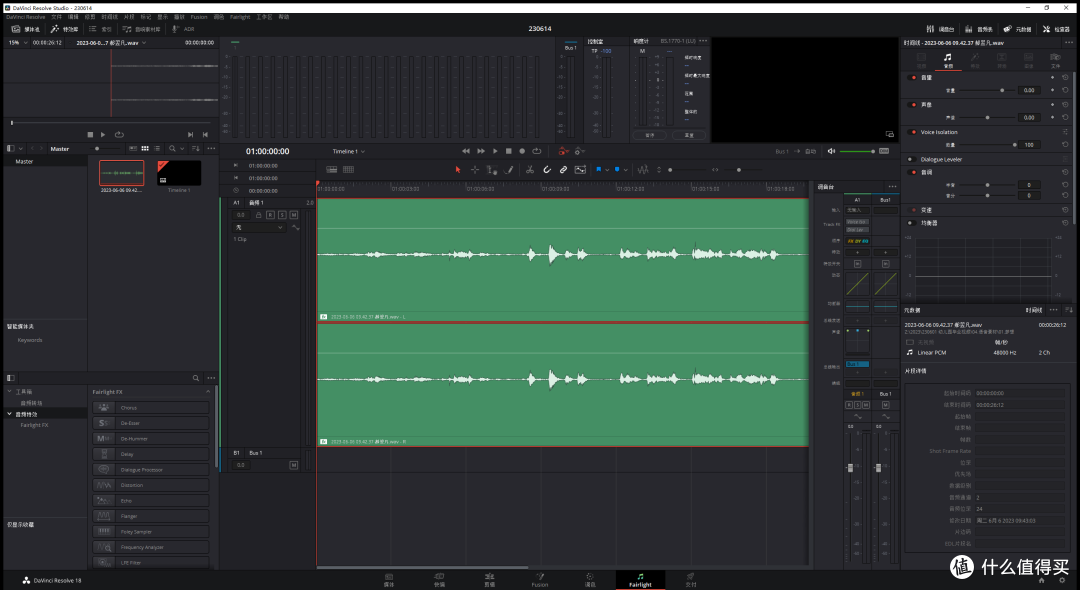Viewport: 1080px width, 590px height.
Task: Switch media pool to list view
Action: pos(157,148)
